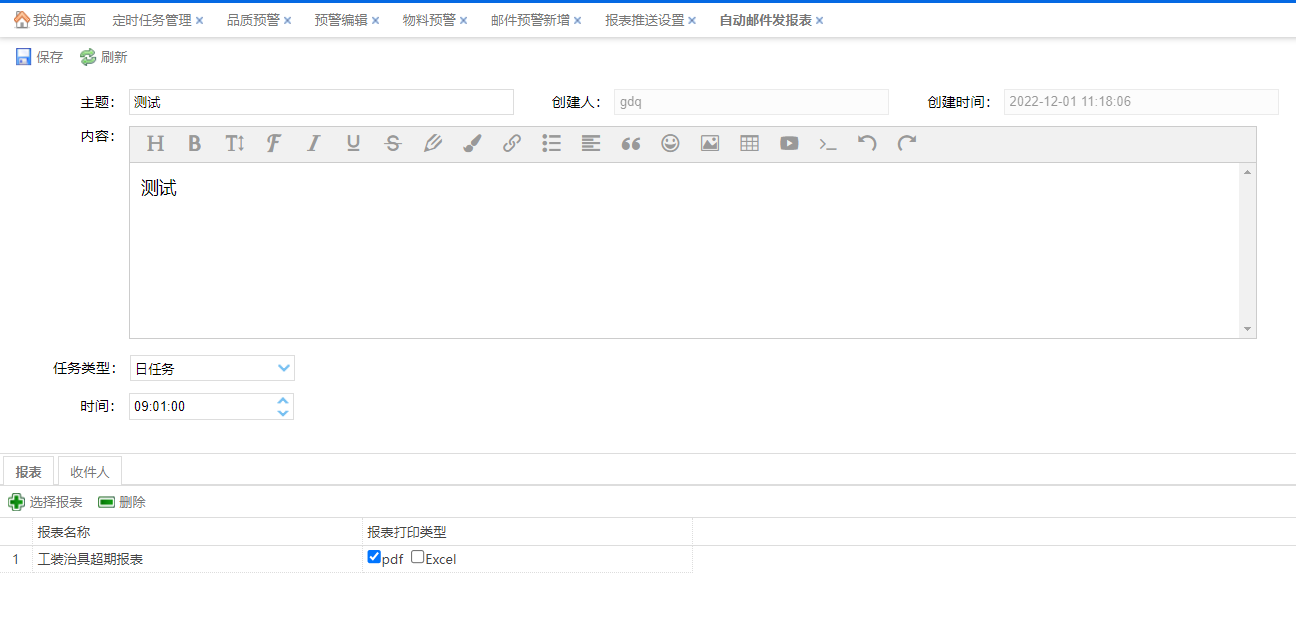Viewport: 1296px width, 639px height.
Task: Switch to the 收件人 tab
Action: click(x=90, y=472)
